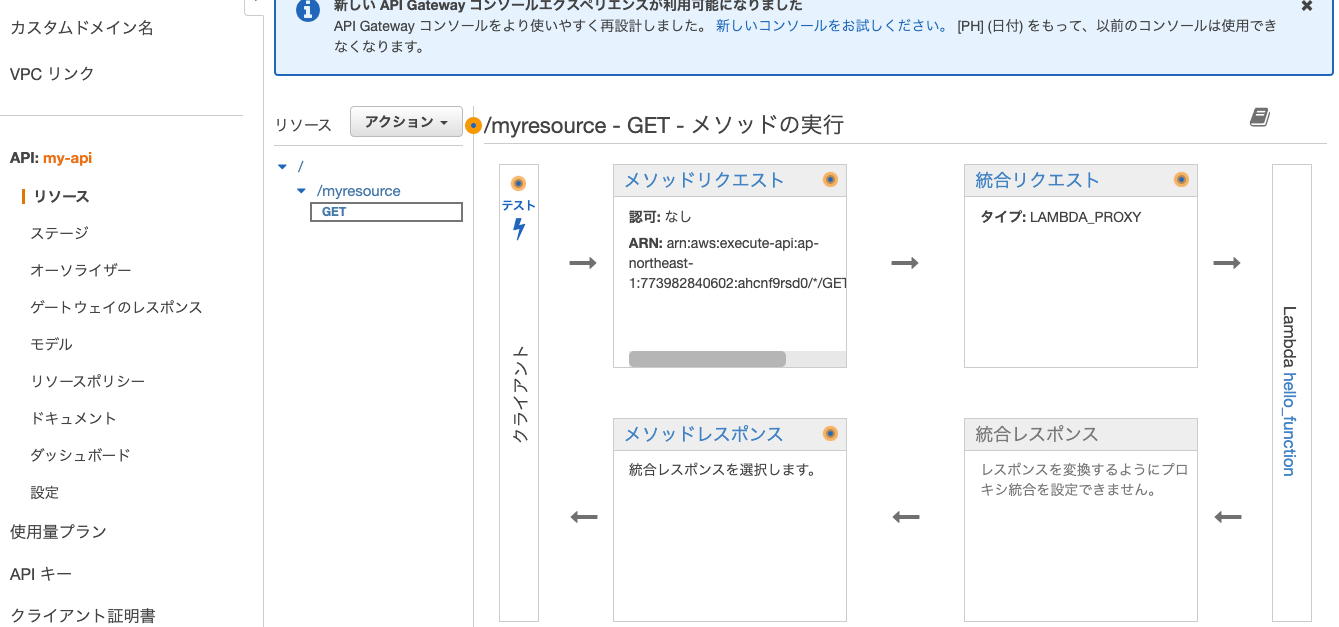Click the horizontal scrollbar in the method request box
Viewport: 1339px width, 627px height.
(707, 359)
